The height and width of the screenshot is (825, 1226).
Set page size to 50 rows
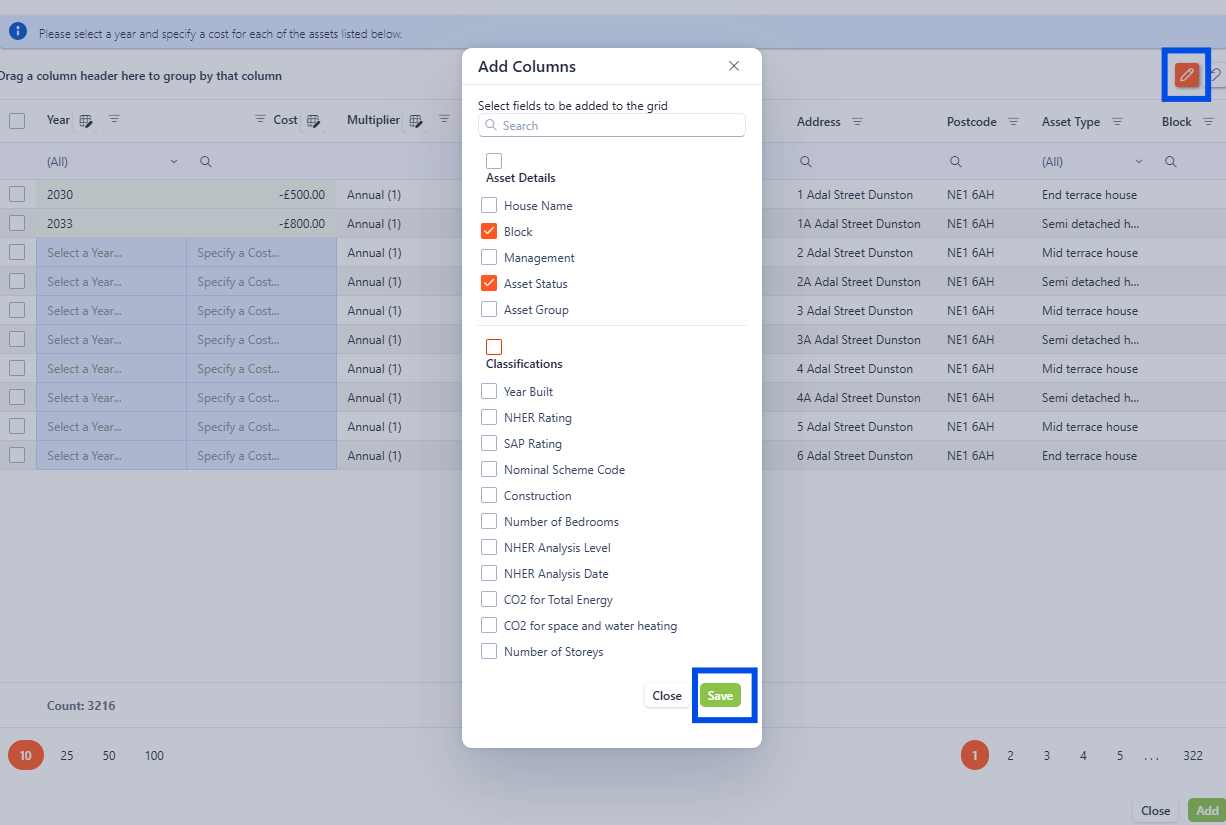click(109, 756)
